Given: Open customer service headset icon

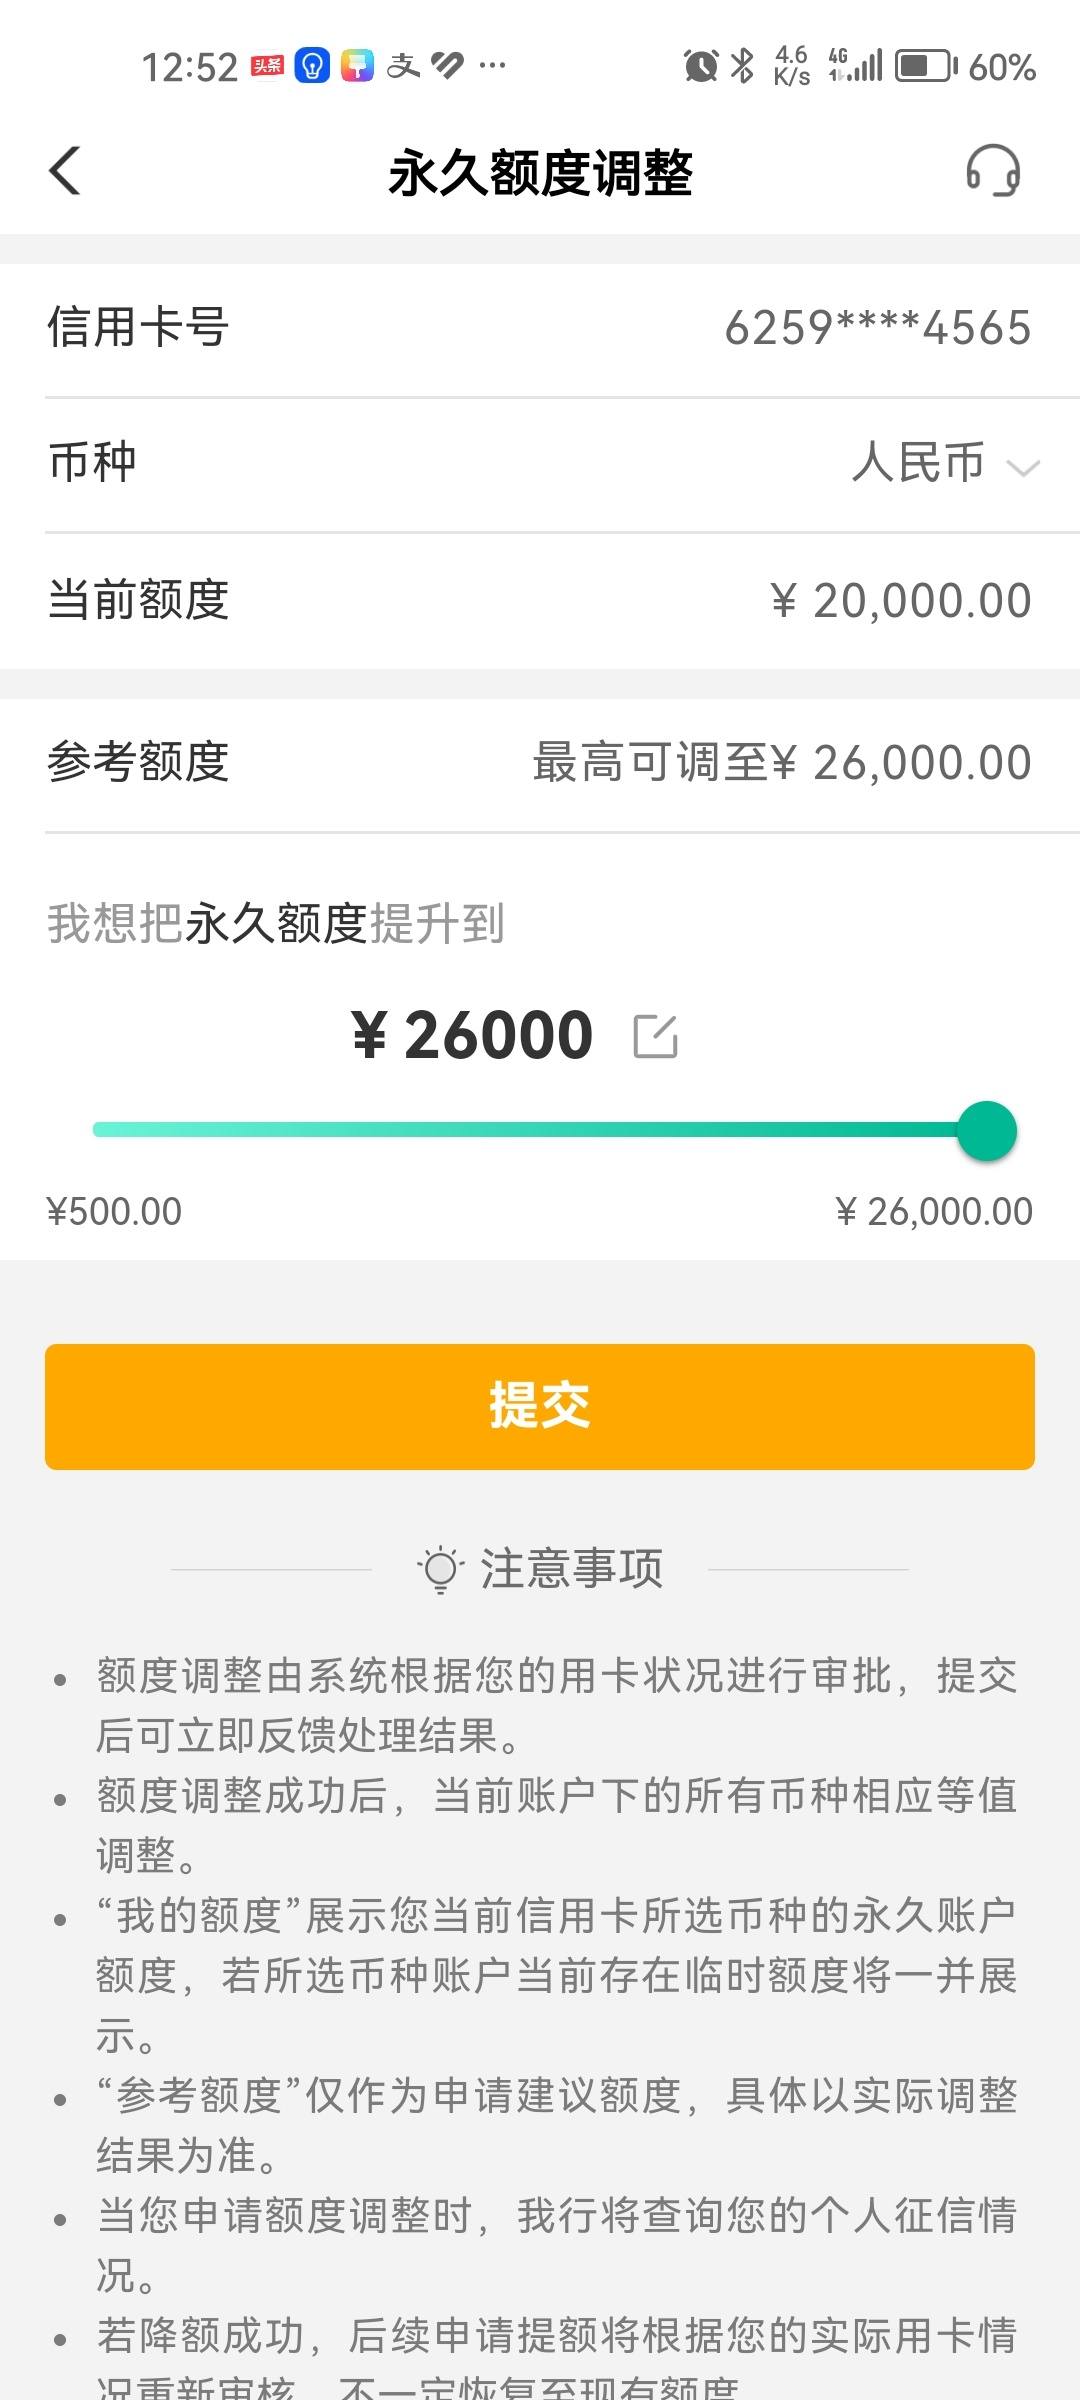Looking at the screenshot, I should [x=993, y=171].
